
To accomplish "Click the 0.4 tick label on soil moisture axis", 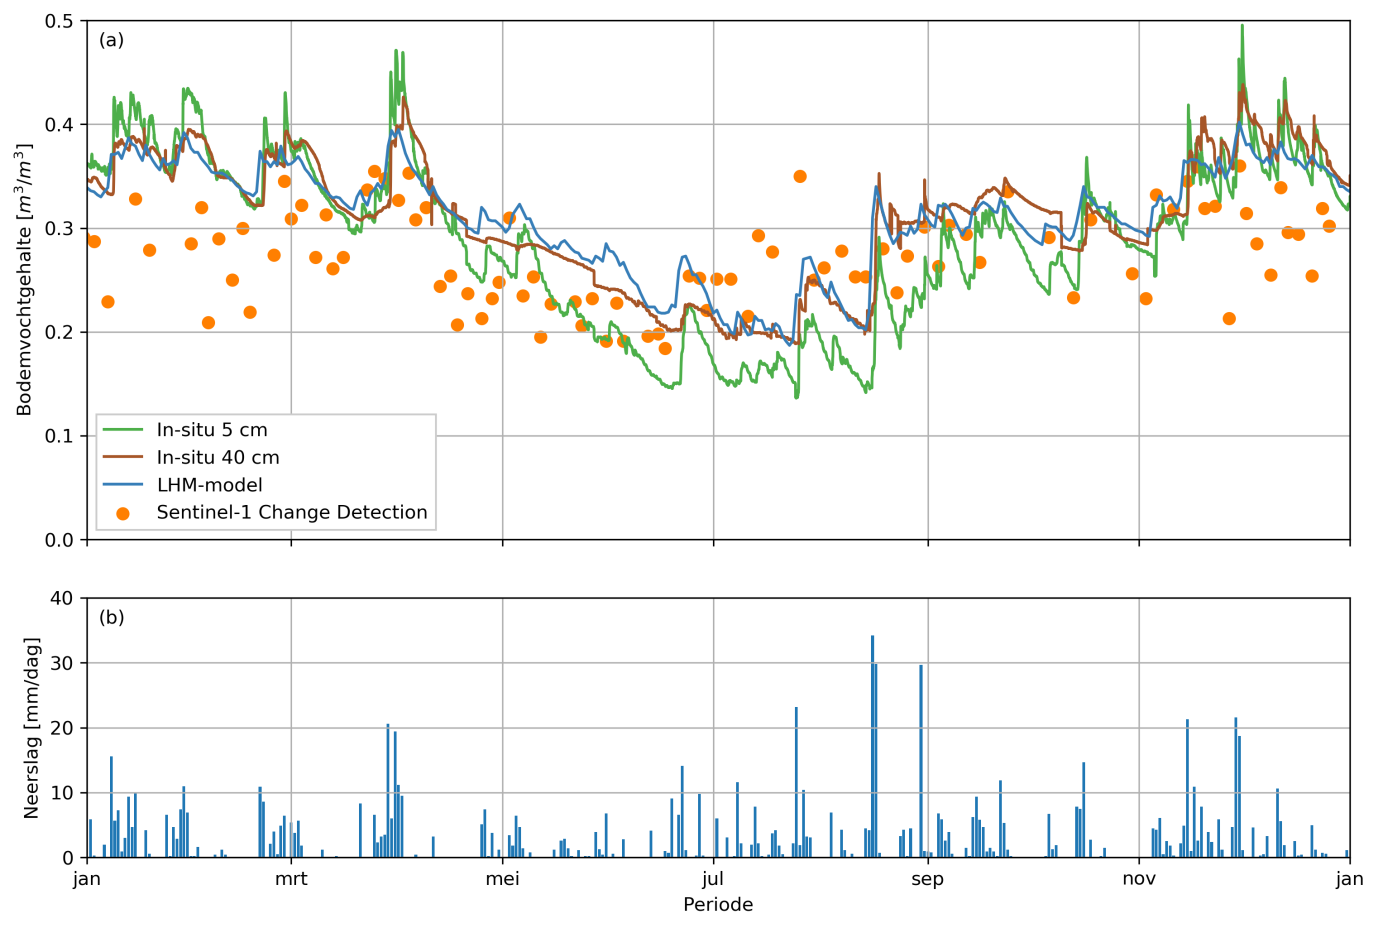I will [60, 125].
